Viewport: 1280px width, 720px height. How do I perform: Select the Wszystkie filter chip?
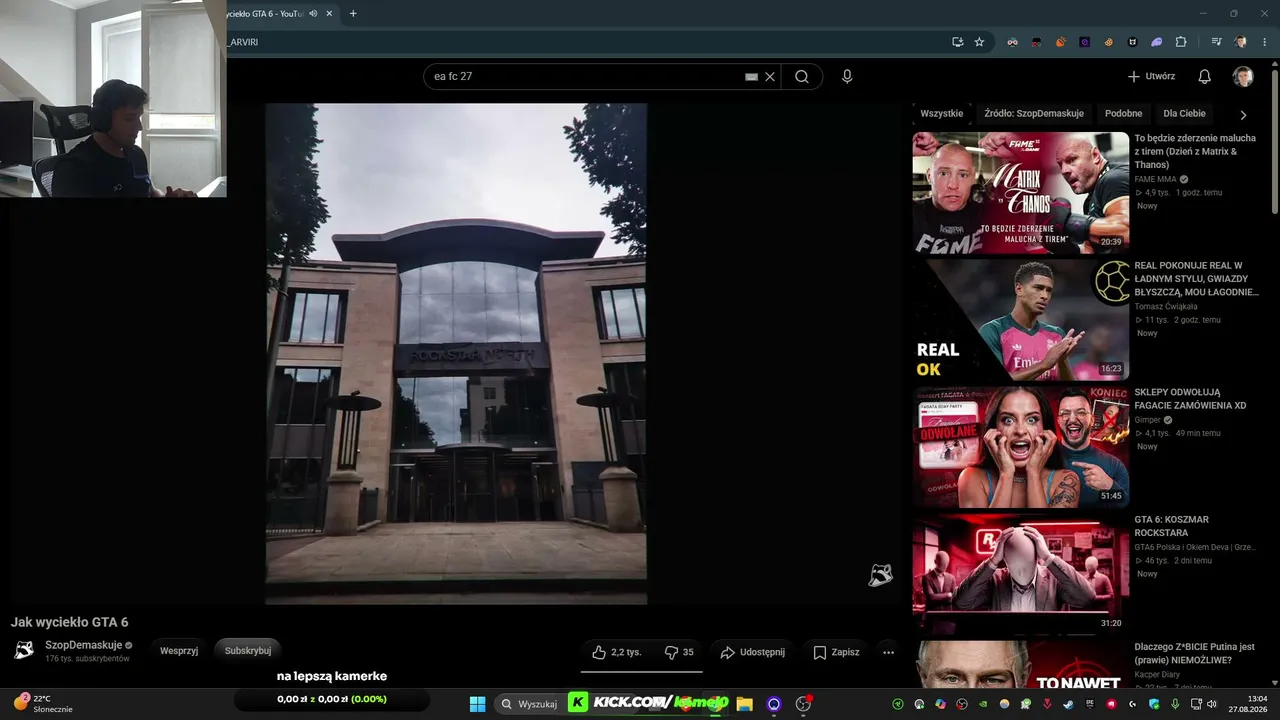pos(942,114)
